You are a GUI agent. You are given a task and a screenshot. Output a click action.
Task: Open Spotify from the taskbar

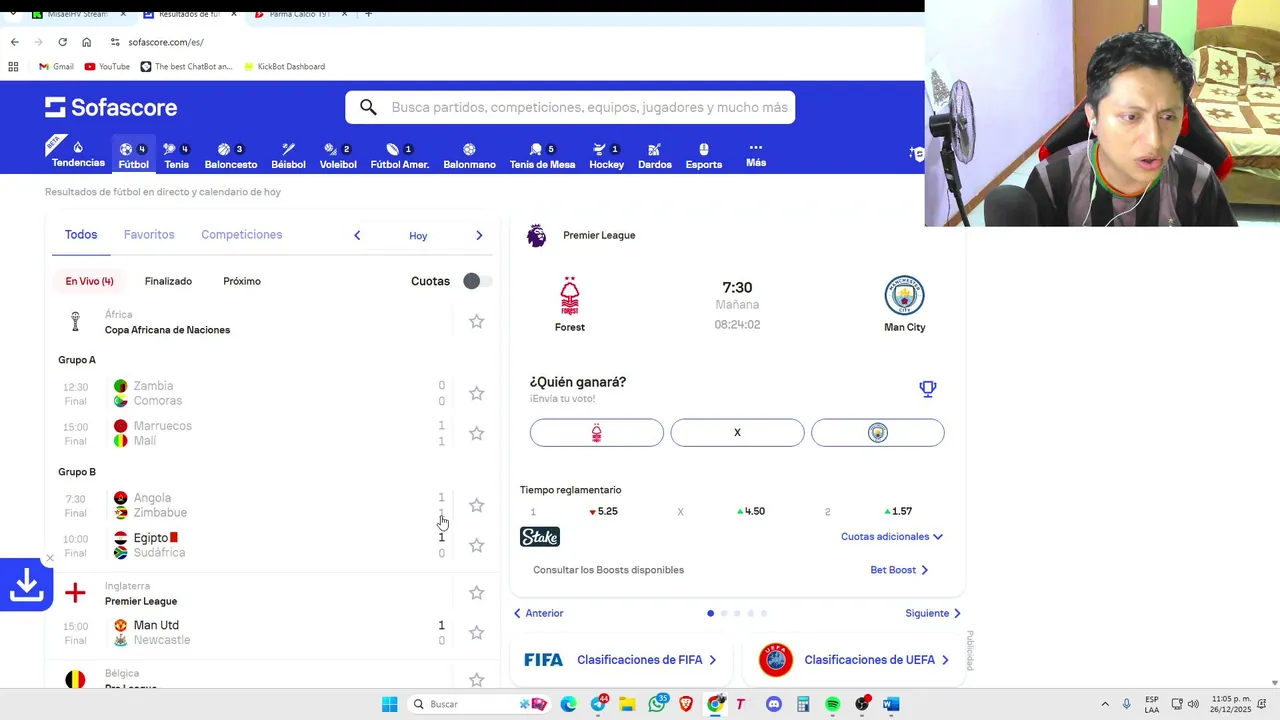tap(832, 704)
